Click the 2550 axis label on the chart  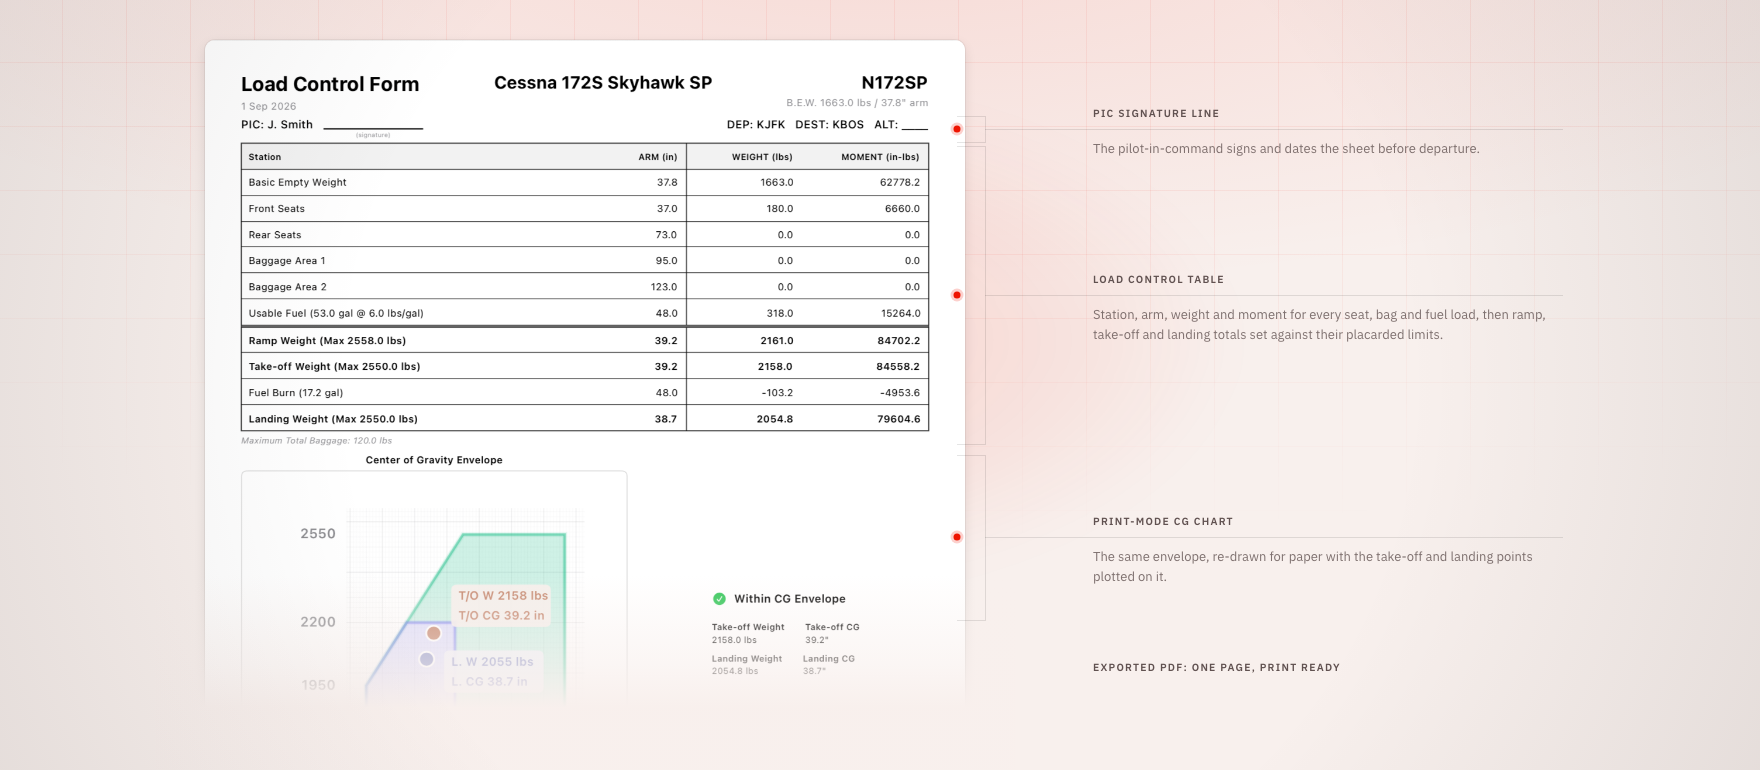[x=318, y=534]
